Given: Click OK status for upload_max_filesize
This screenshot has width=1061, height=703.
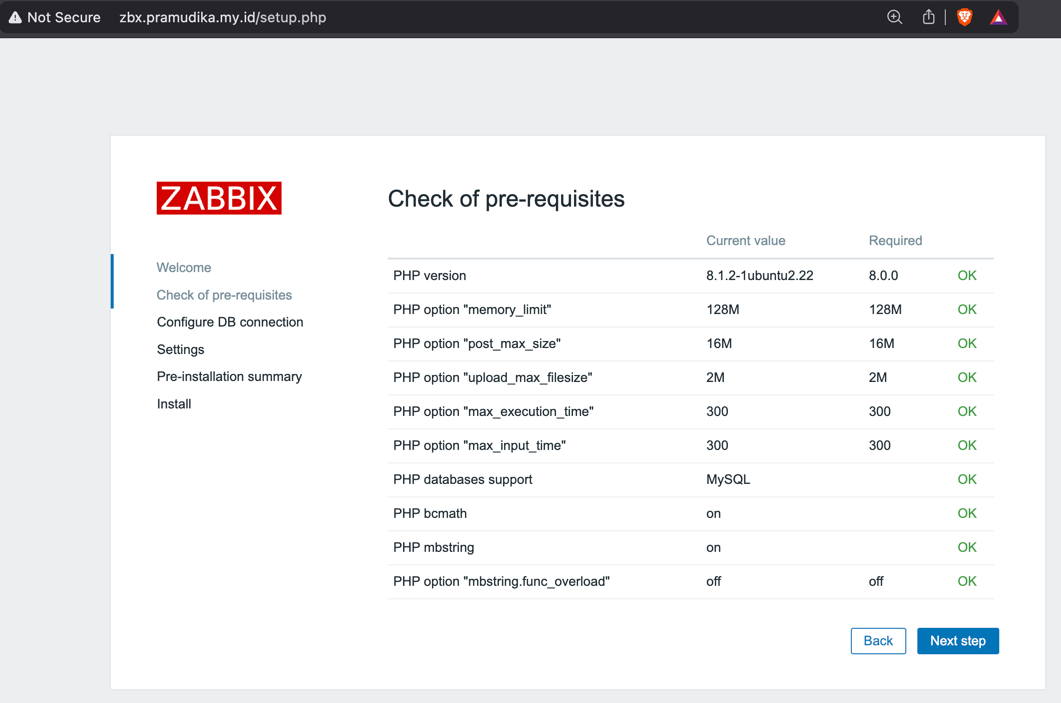Looking at the screenshot, I should [x=967, y=377].
